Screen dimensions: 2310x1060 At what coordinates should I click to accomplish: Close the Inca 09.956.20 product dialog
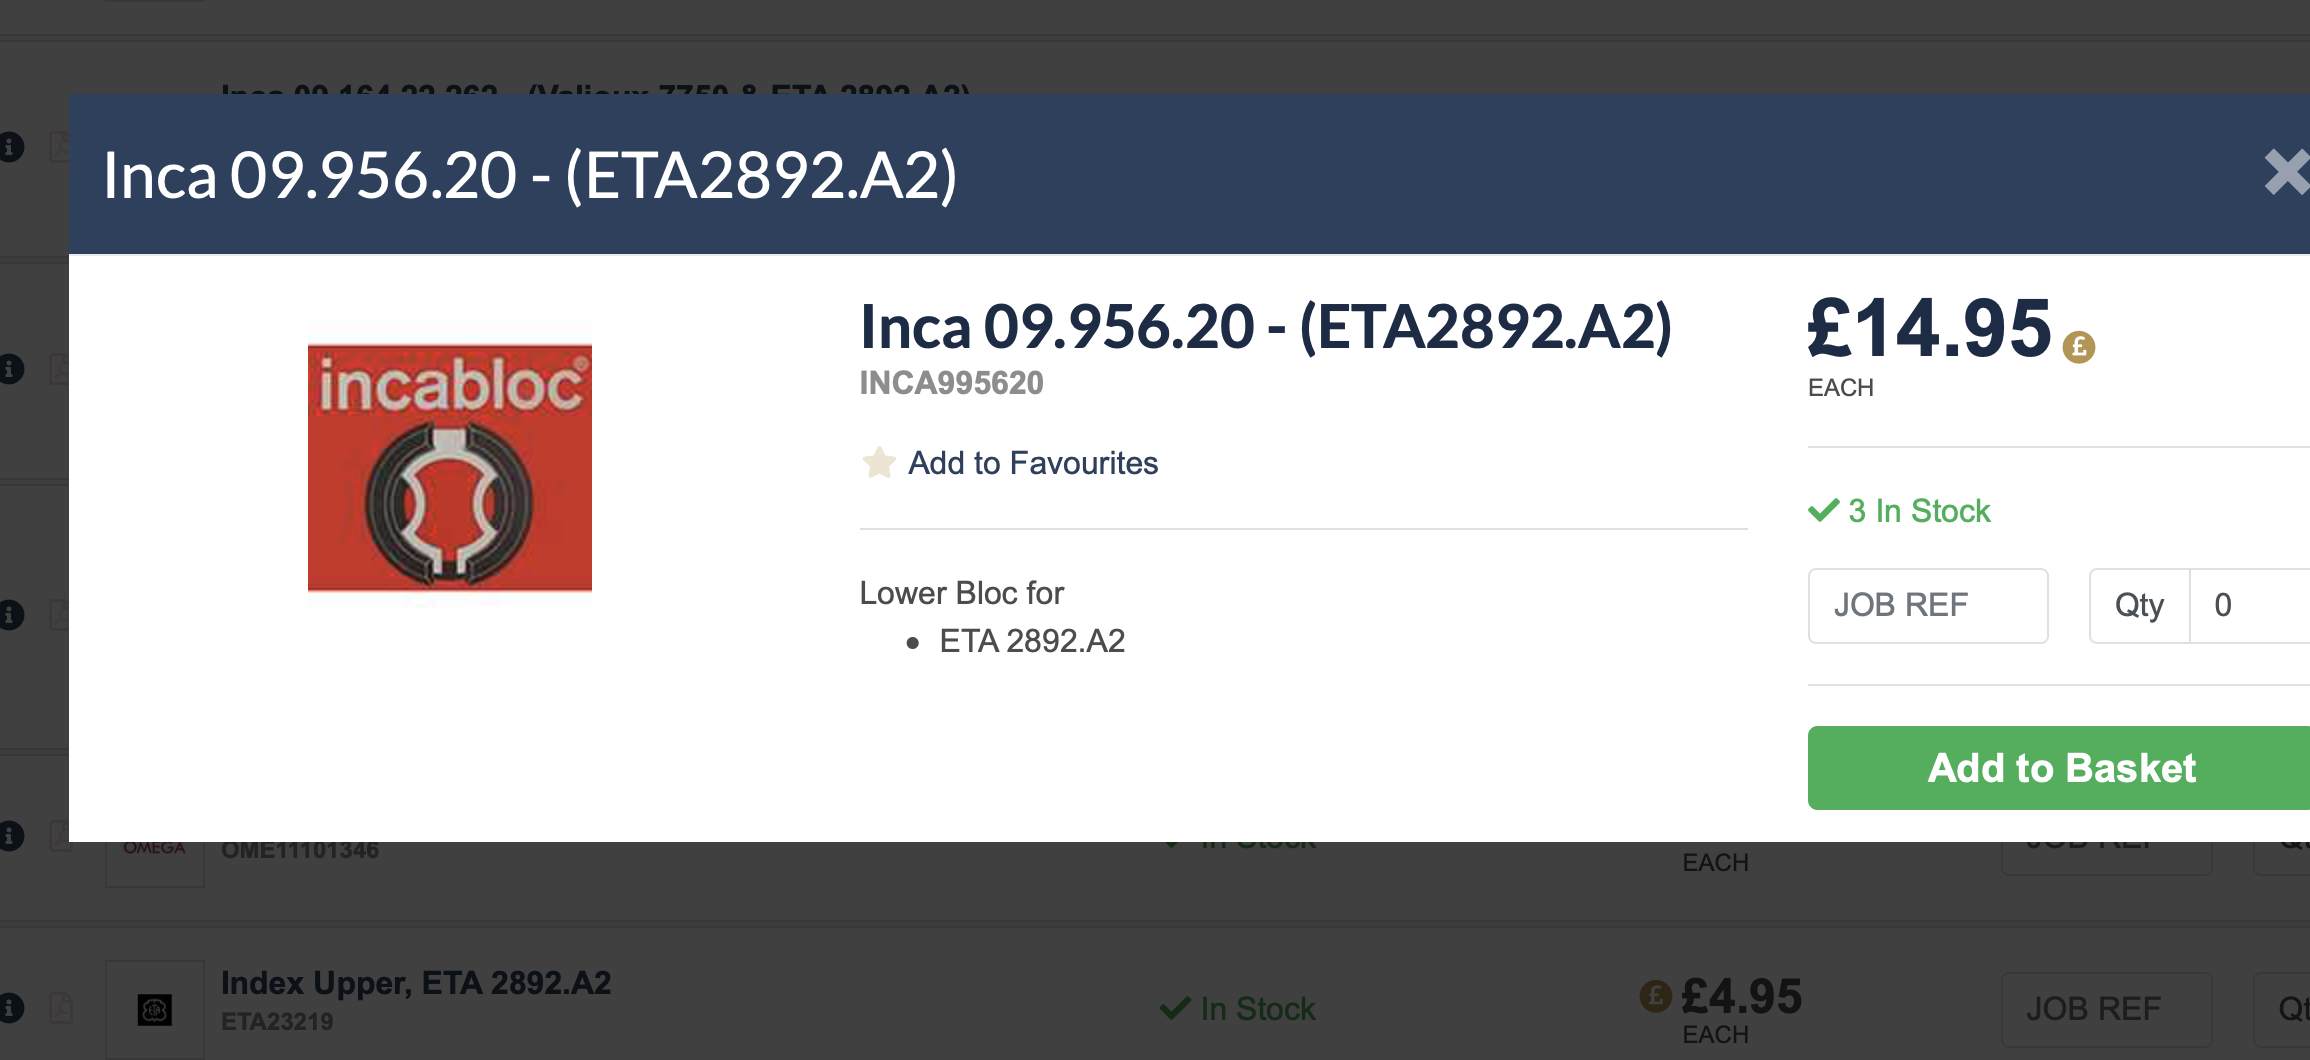2287,172
